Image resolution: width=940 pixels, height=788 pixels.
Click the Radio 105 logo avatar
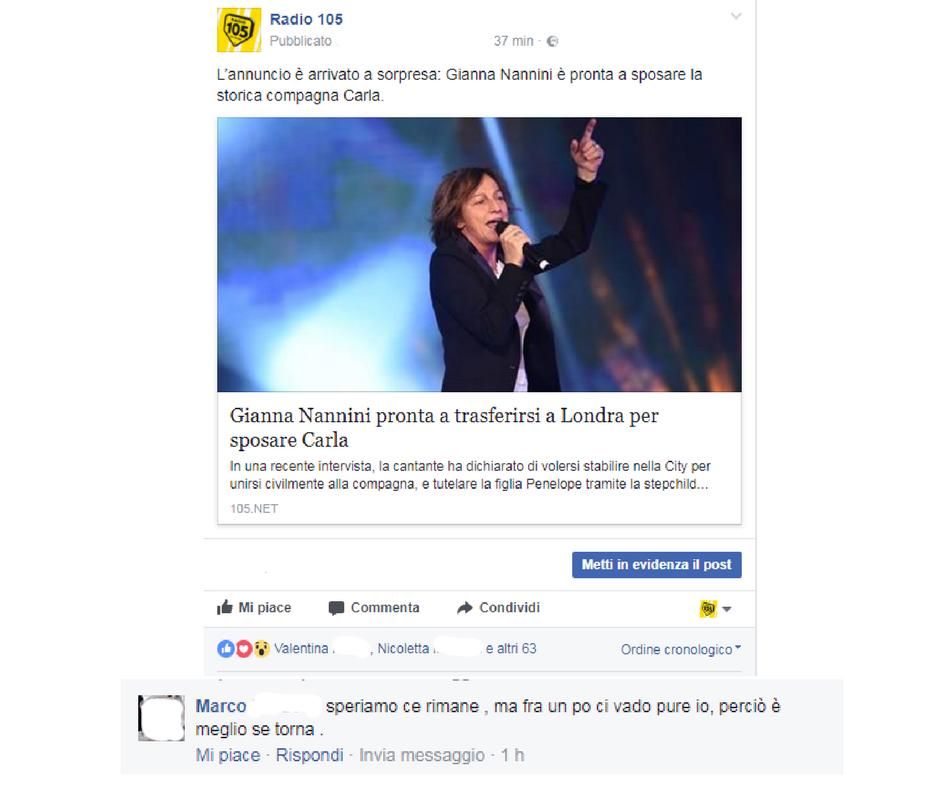pos(239,30)
